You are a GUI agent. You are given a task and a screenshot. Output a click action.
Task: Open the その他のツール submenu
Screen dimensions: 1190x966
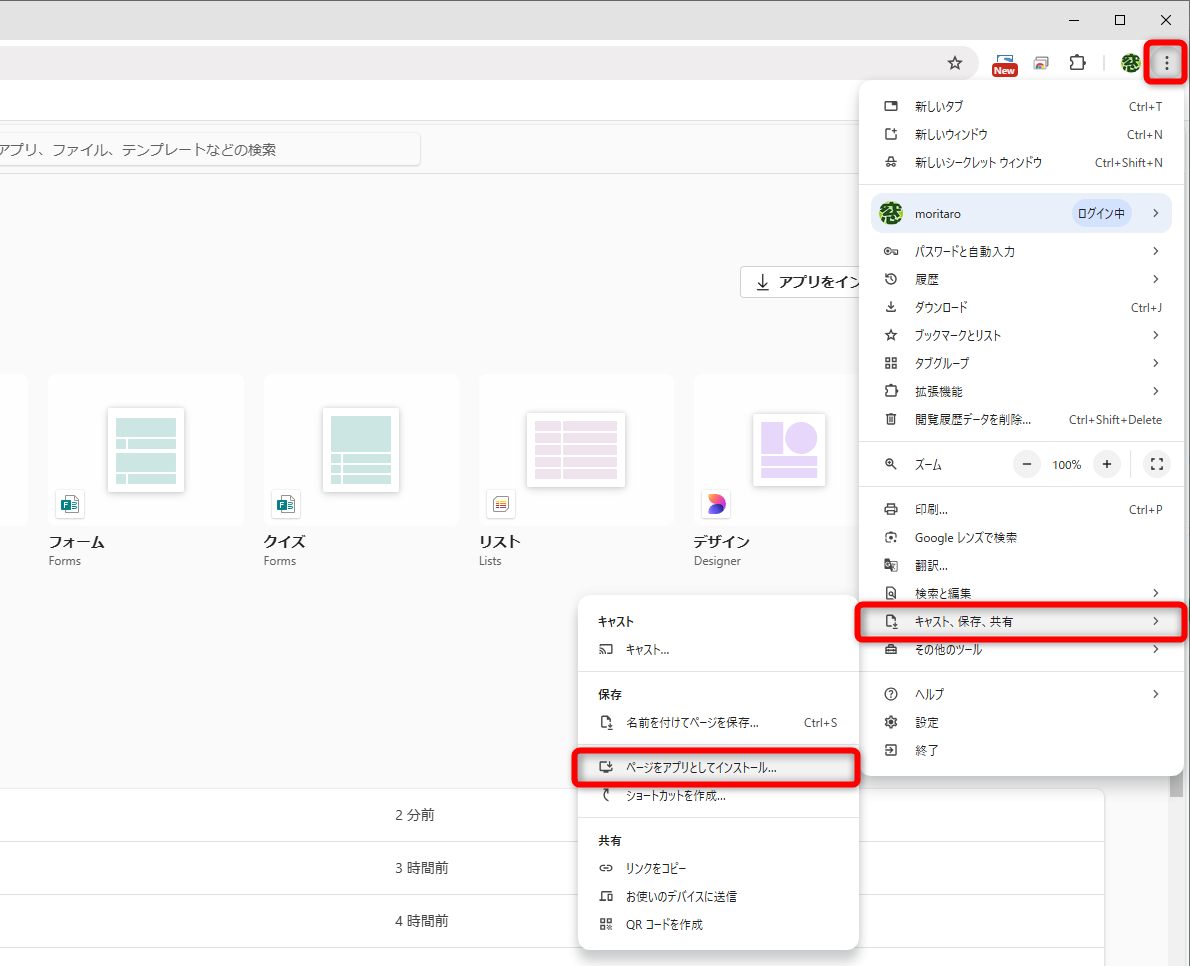(x=946, y=649)
